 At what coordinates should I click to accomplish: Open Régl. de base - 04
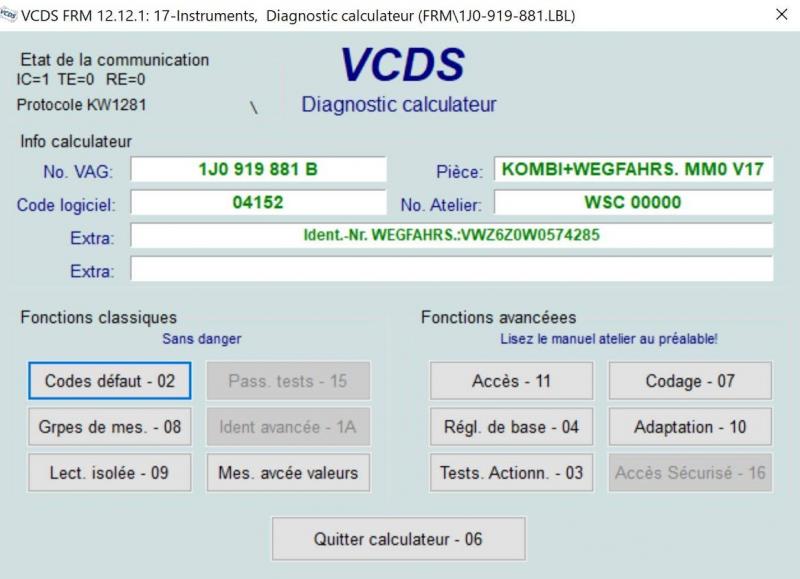point(512,426)
